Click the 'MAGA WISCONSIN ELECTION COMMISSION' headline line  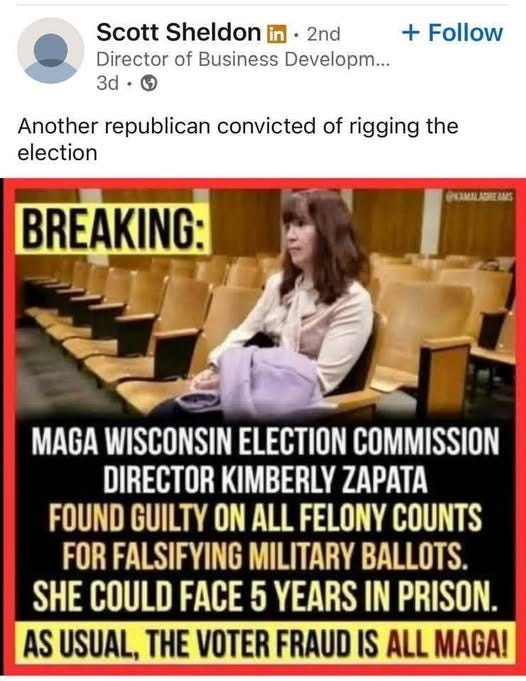[x=265, y=441]
